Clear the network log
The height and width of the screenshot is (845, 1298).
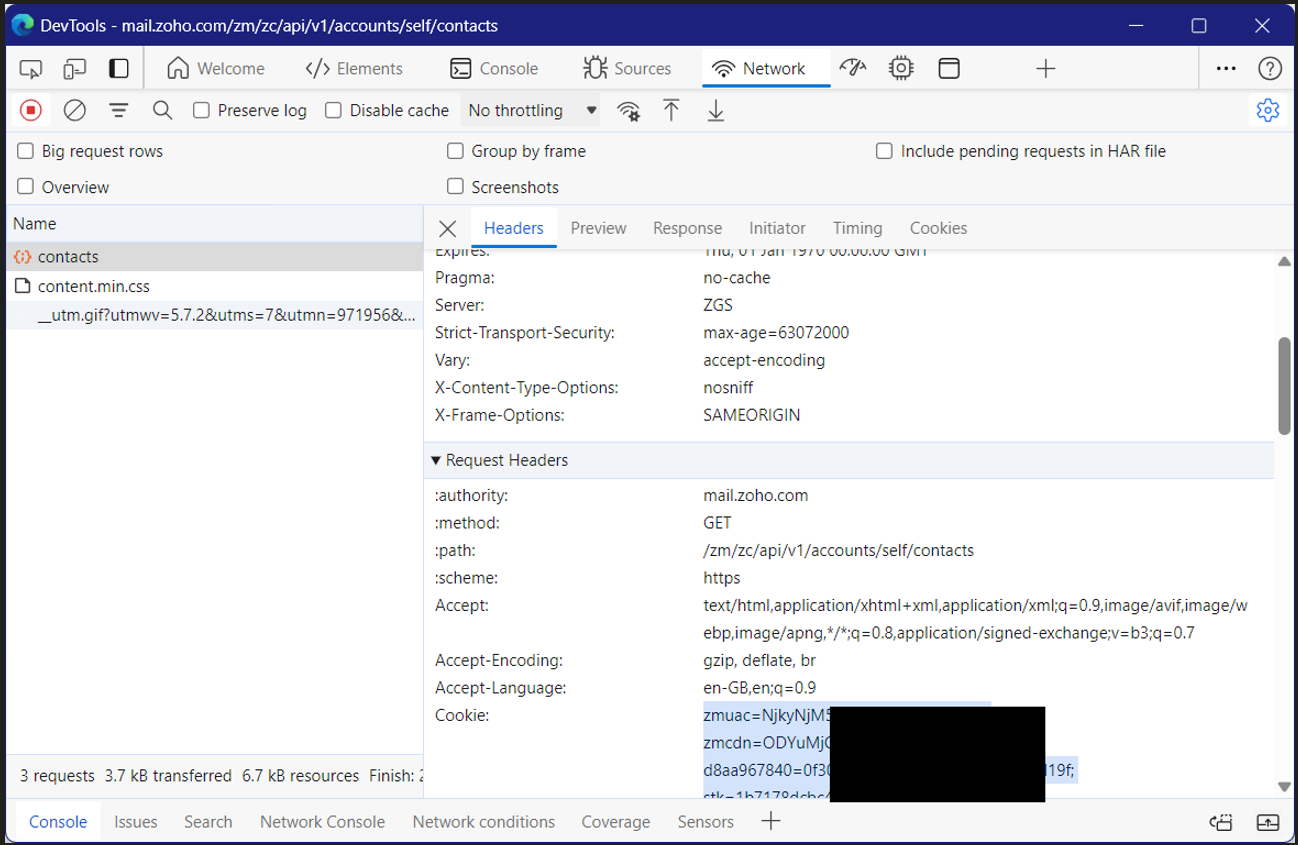click(x=74, y=110)
